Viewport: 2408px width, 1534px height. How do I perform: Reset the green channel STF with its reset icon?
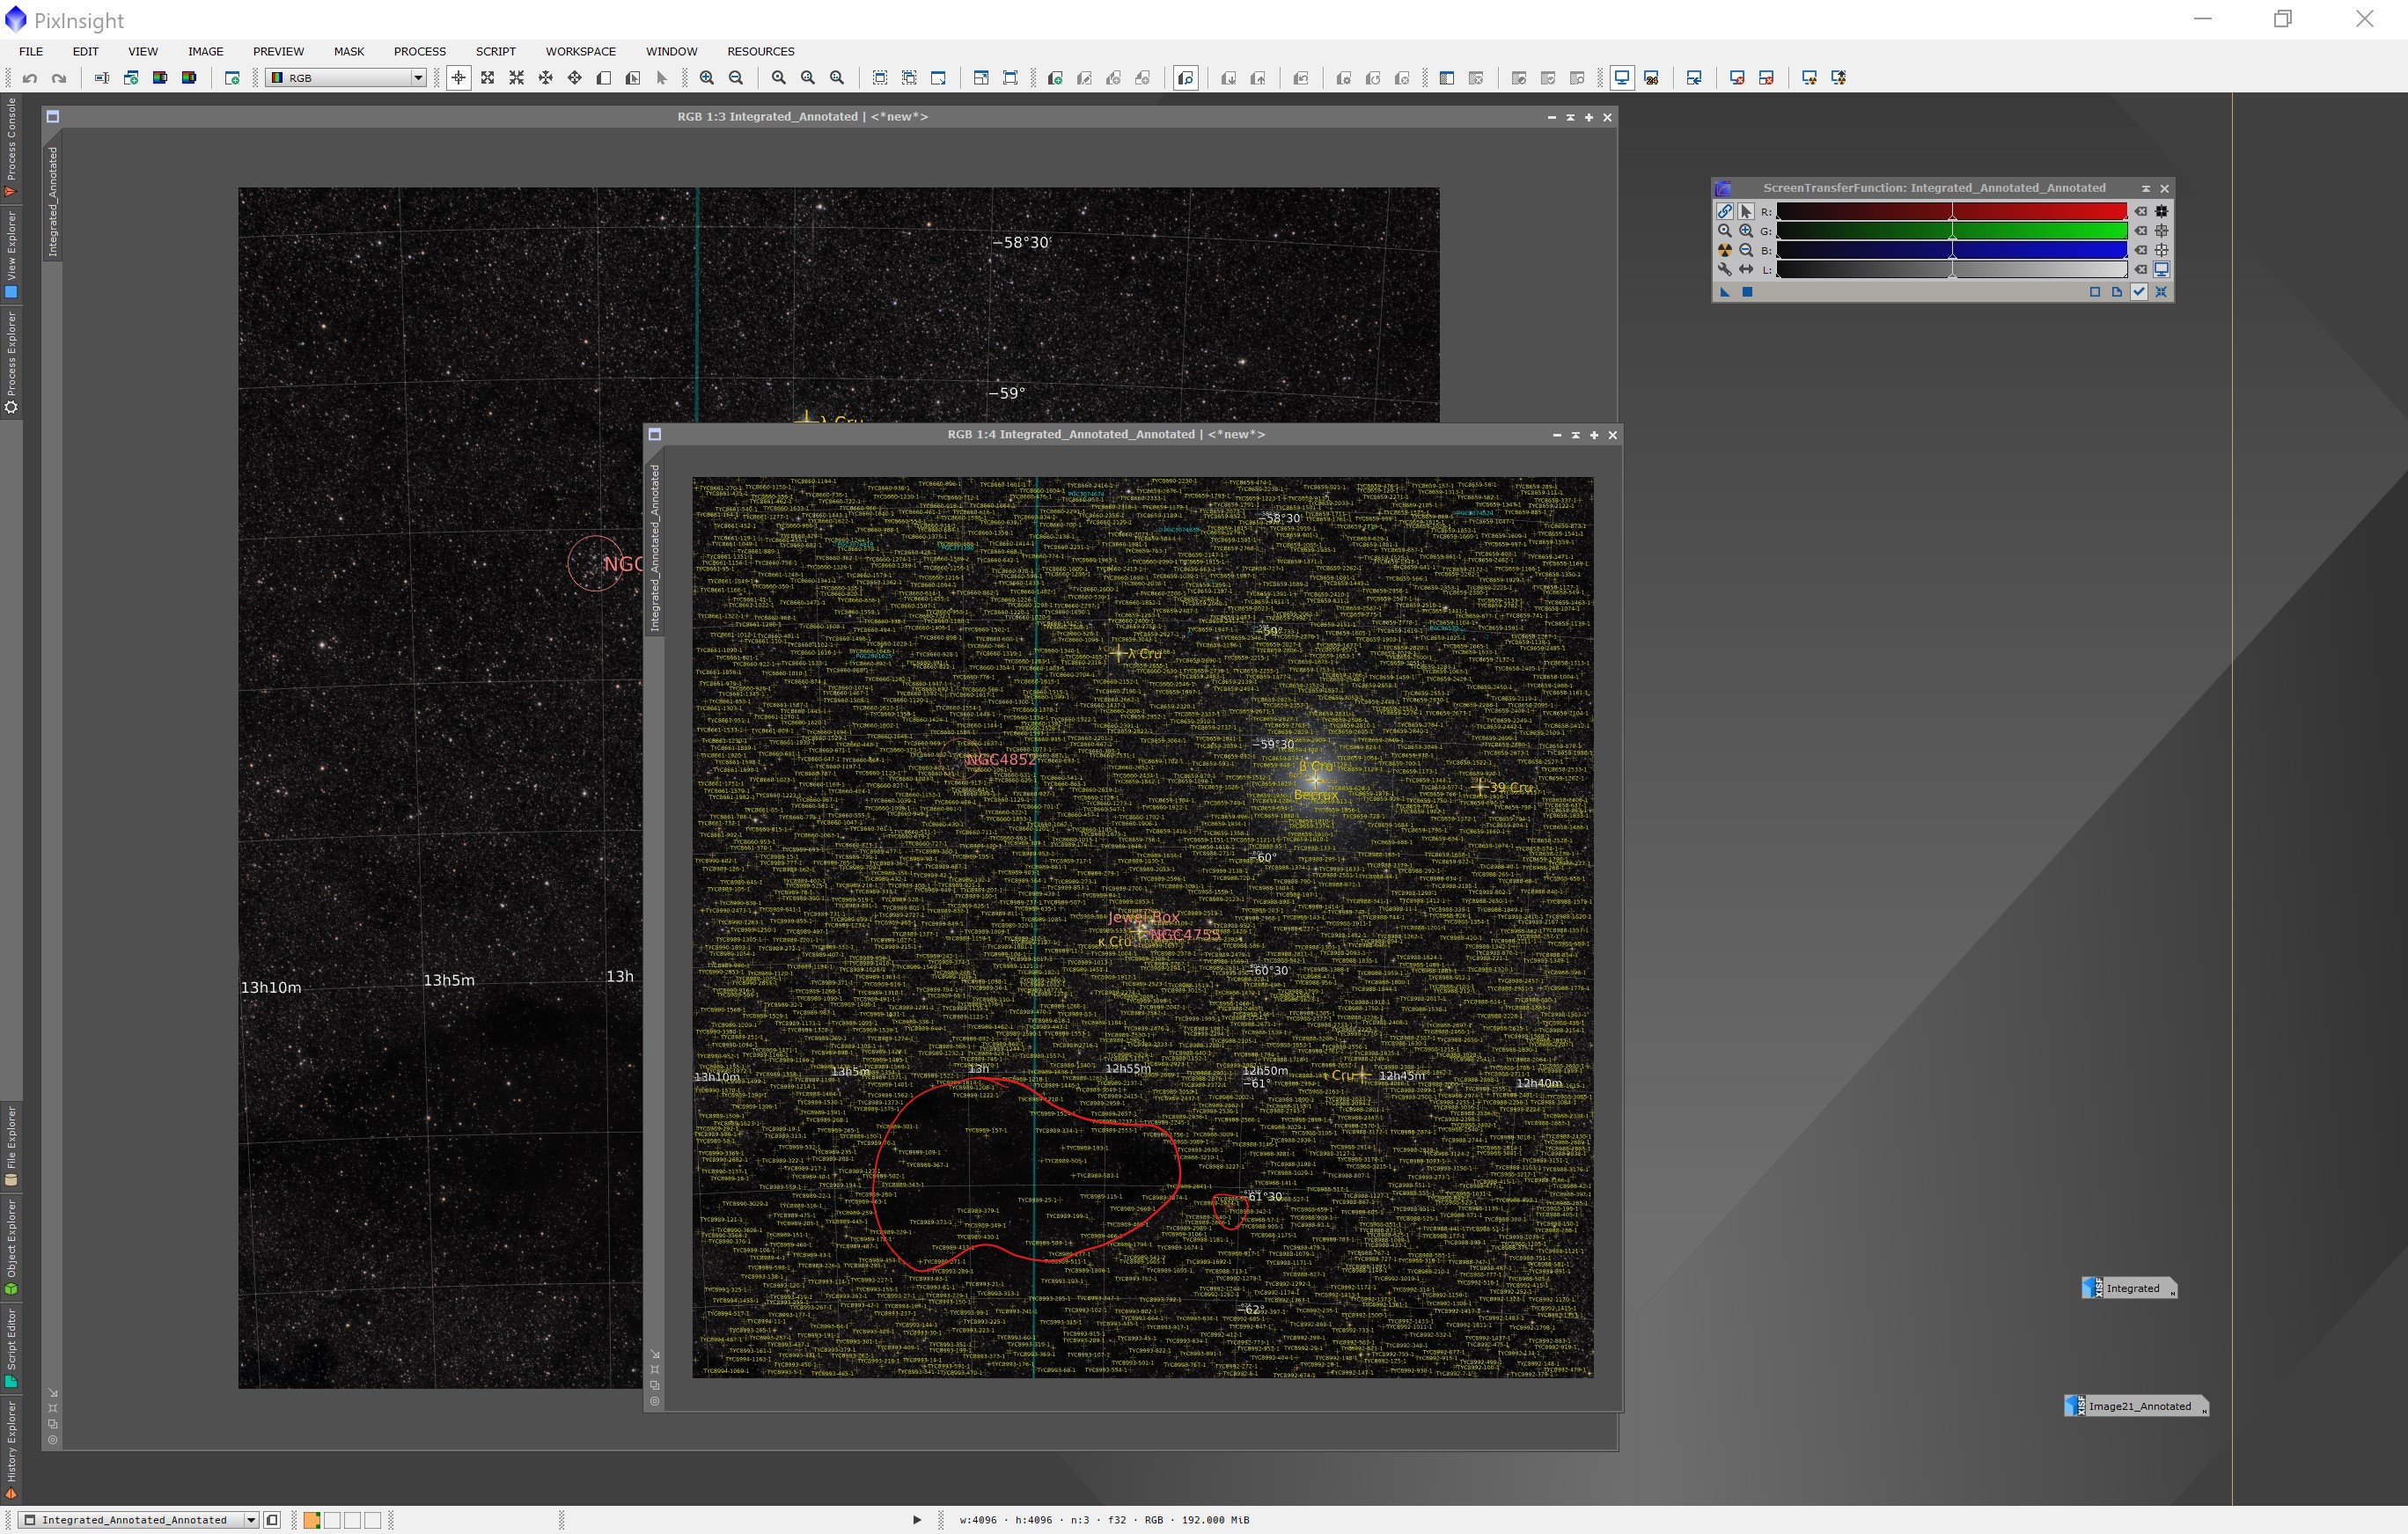click(x=2141, y=231)
